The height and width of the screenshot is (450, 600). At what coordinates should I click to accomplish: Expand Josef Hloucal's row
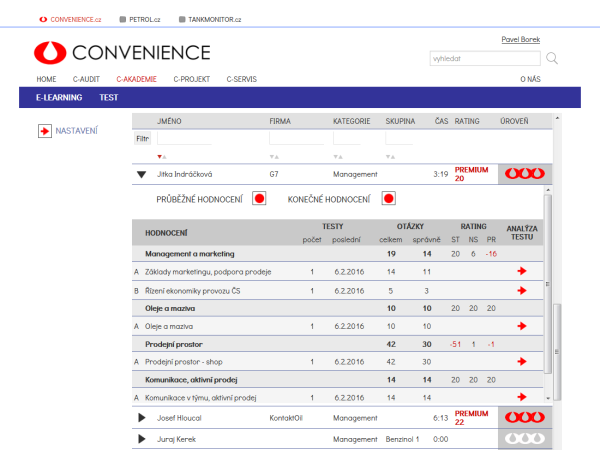142,417
